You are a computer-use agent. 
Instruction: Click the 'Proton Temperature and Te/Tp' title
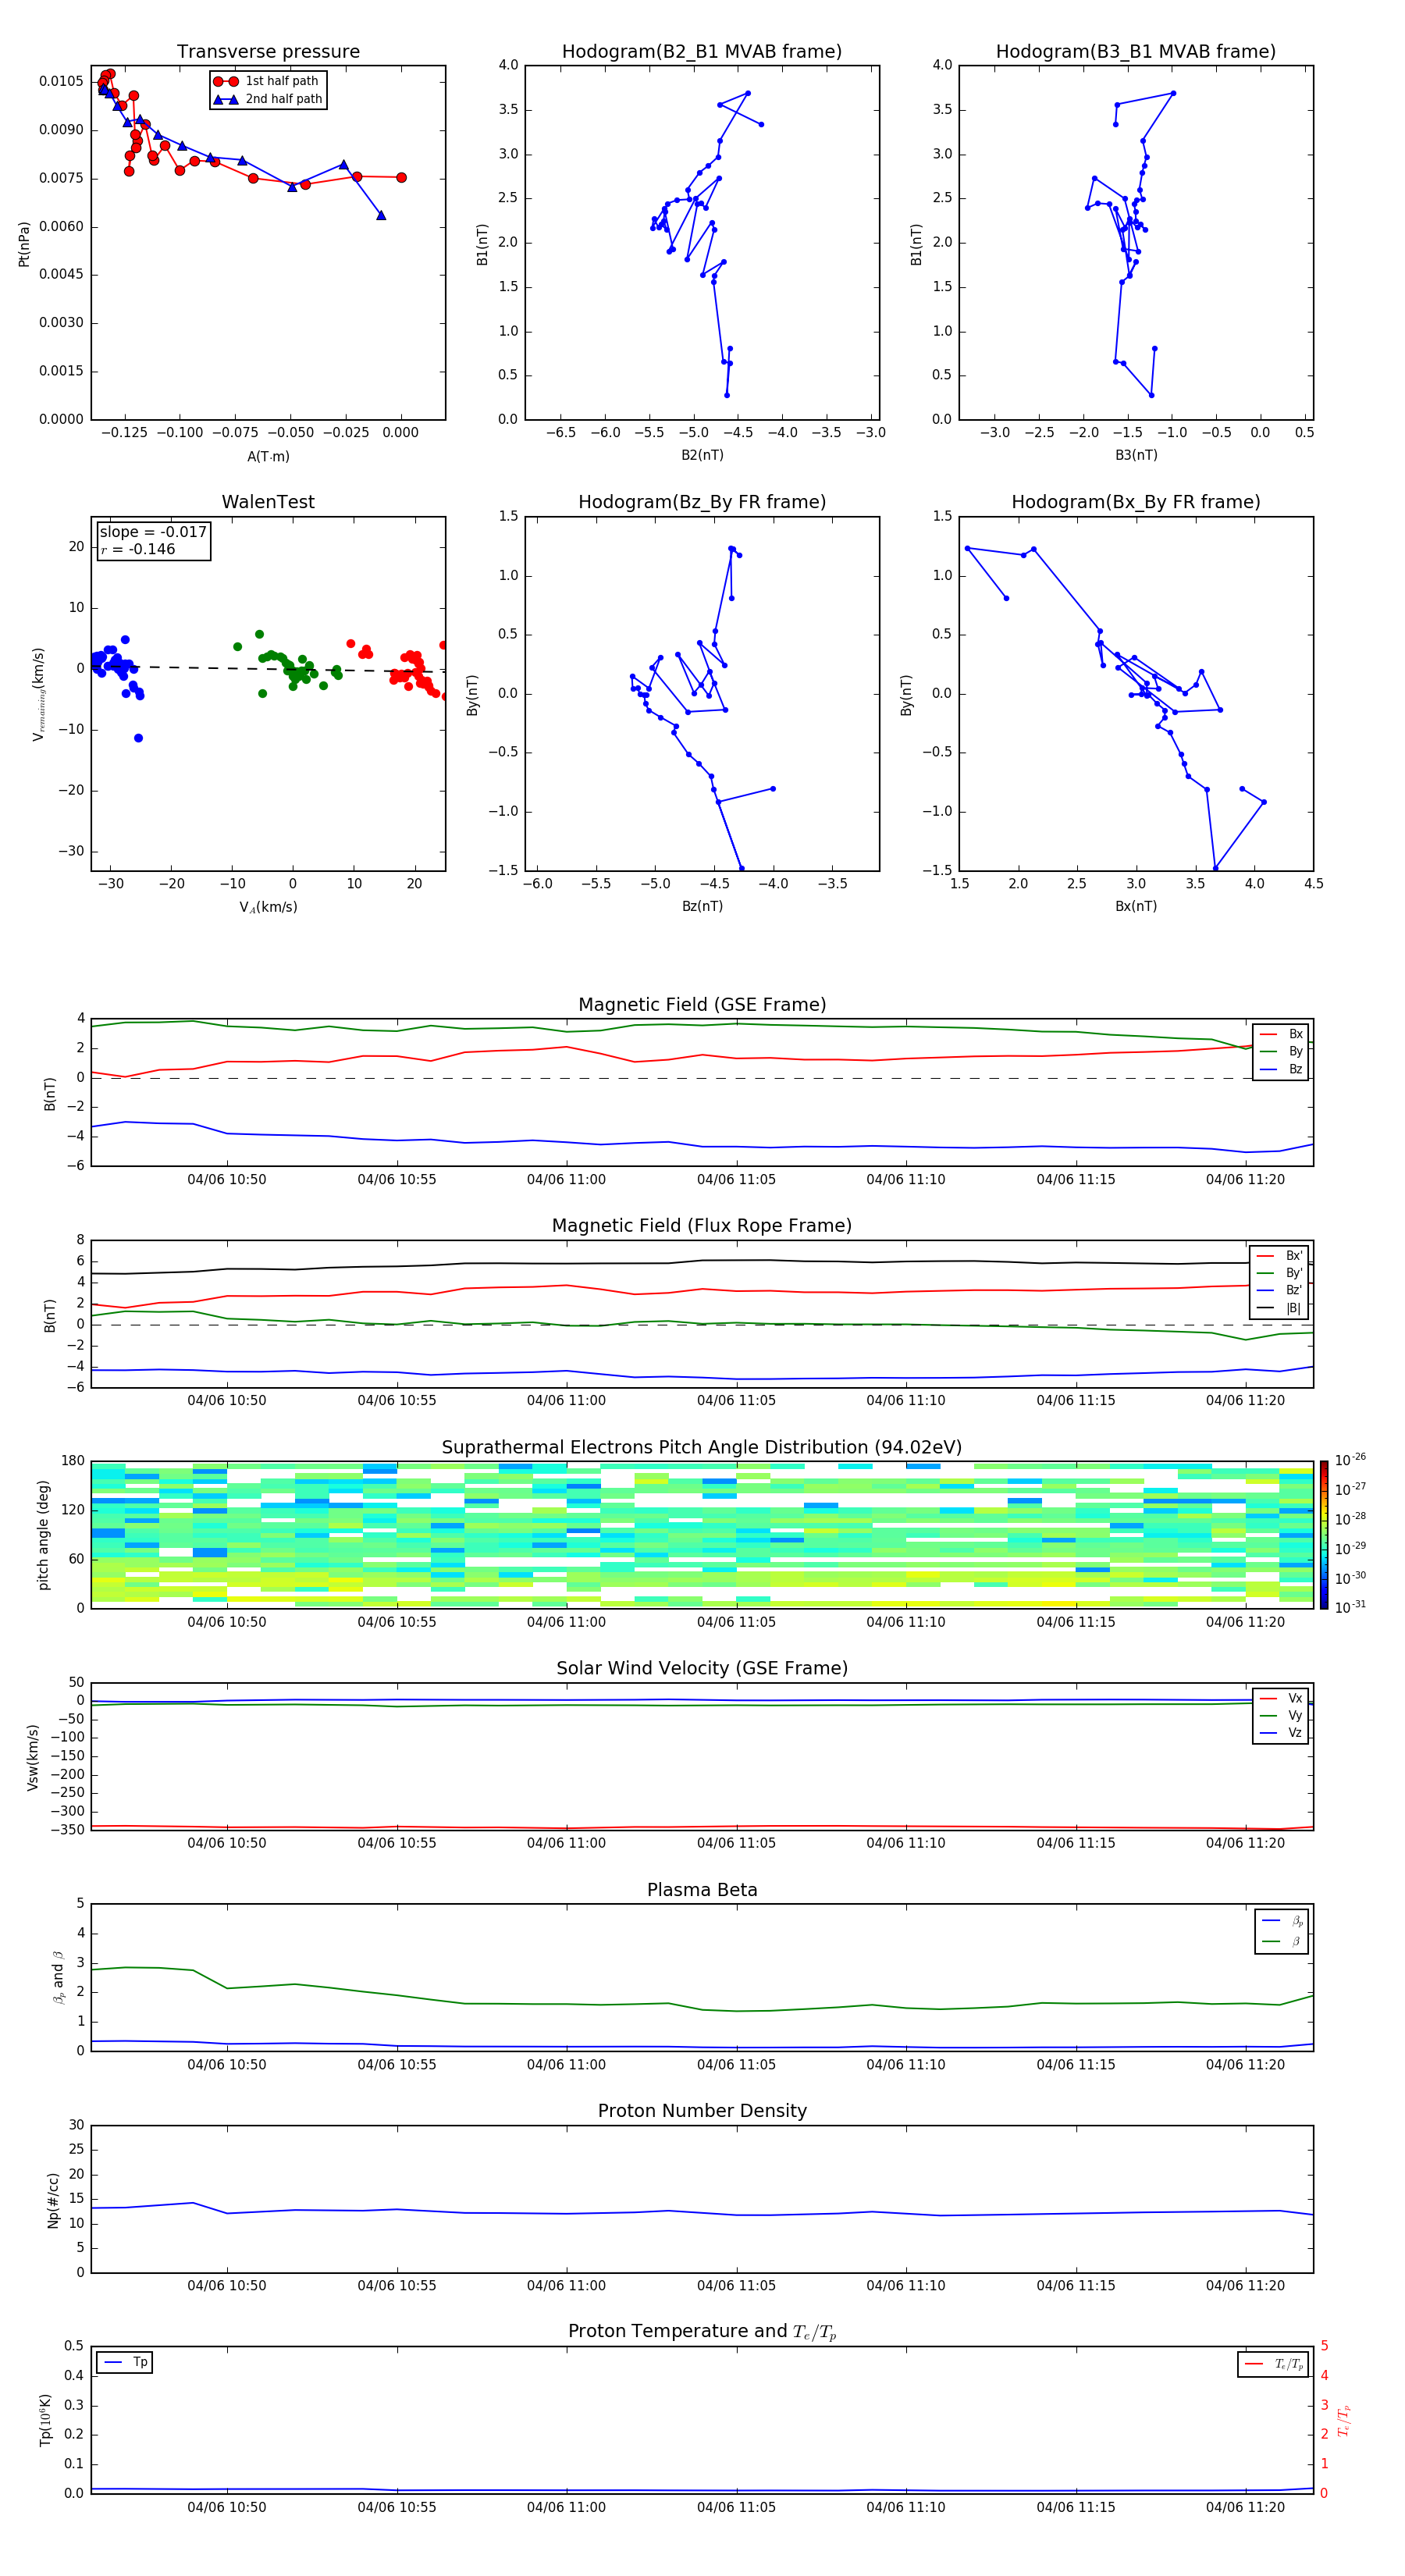tap(702, 2331)
